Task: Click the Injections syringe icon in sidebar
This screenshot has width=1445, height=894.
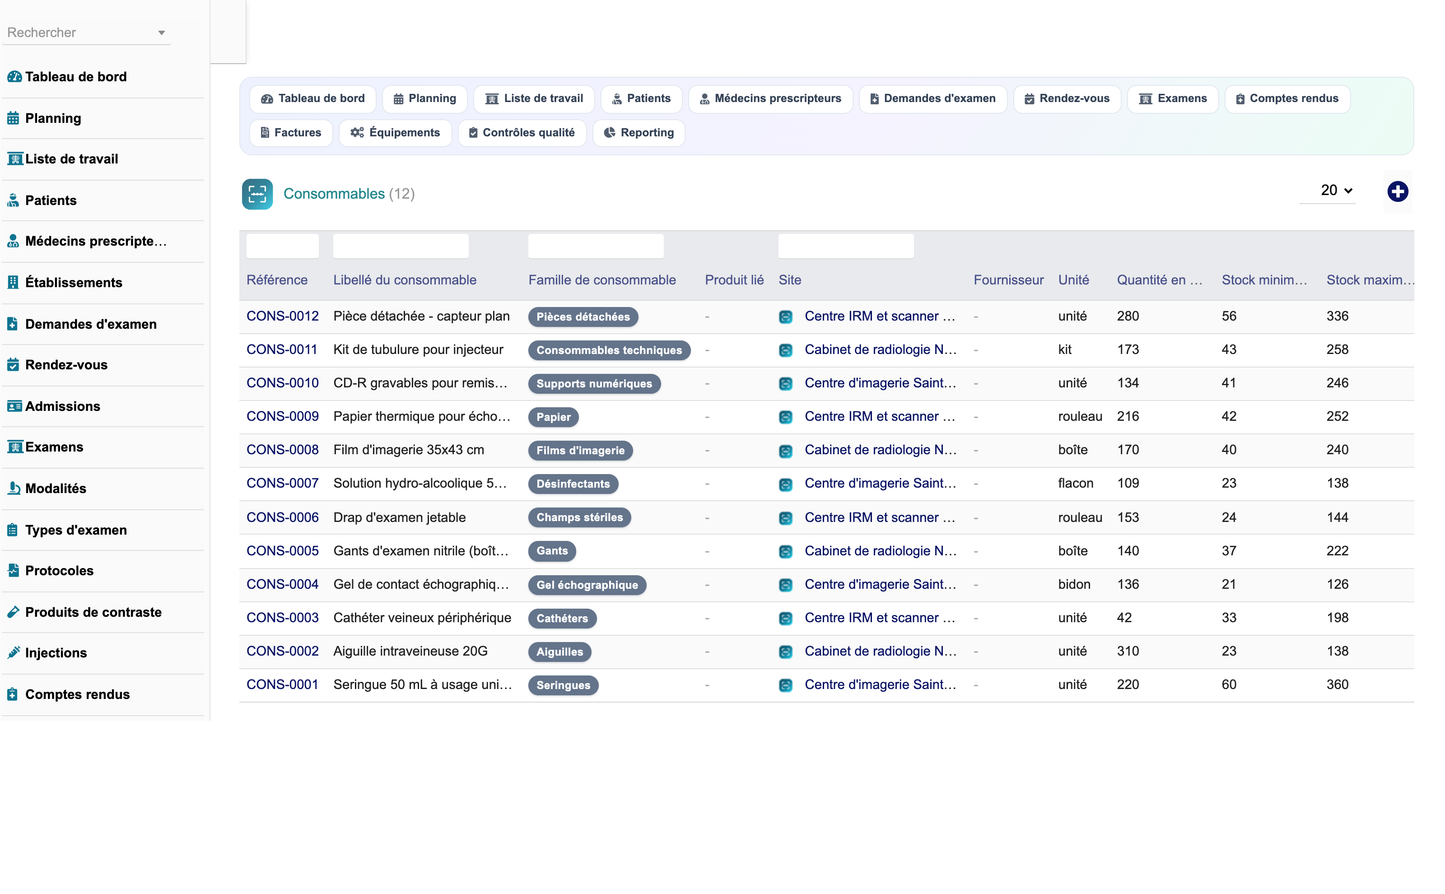Action: coord(13,653)
